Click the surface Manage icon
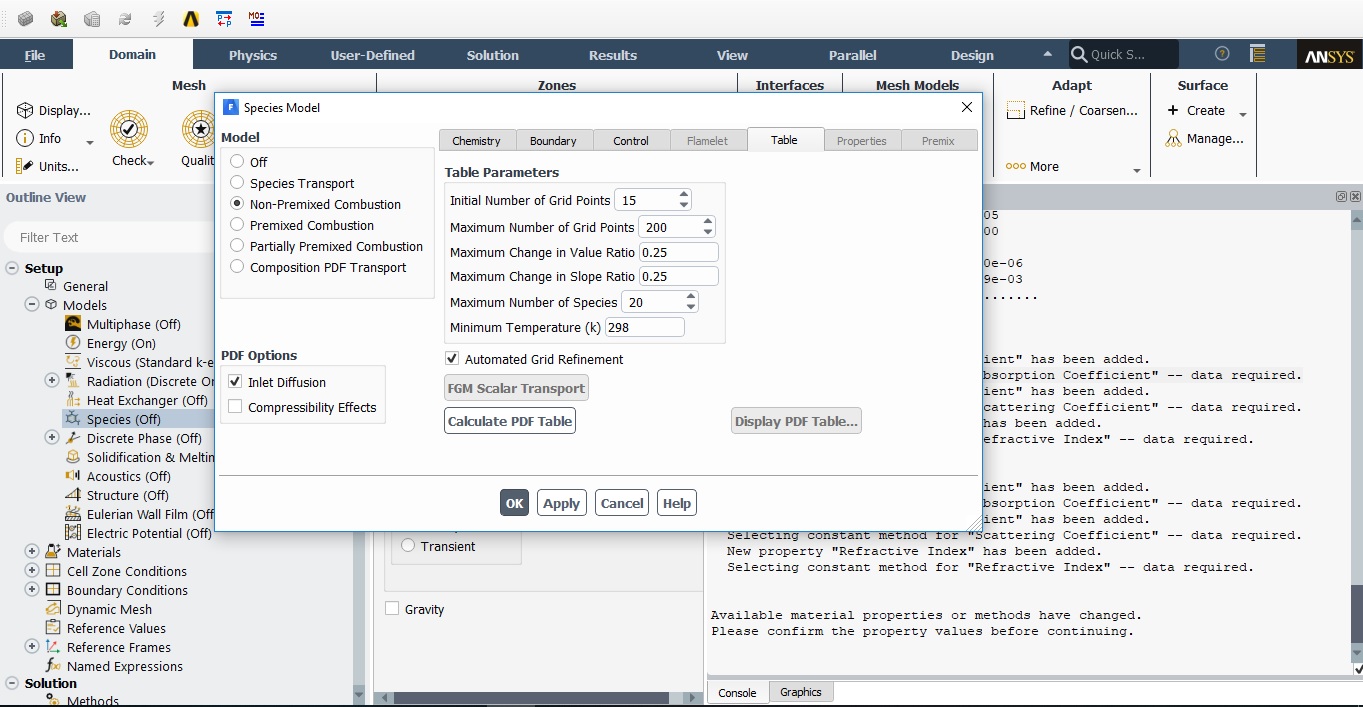Image resolution: width=1363 pixels, height=707 pixels. pos(1174,138)
